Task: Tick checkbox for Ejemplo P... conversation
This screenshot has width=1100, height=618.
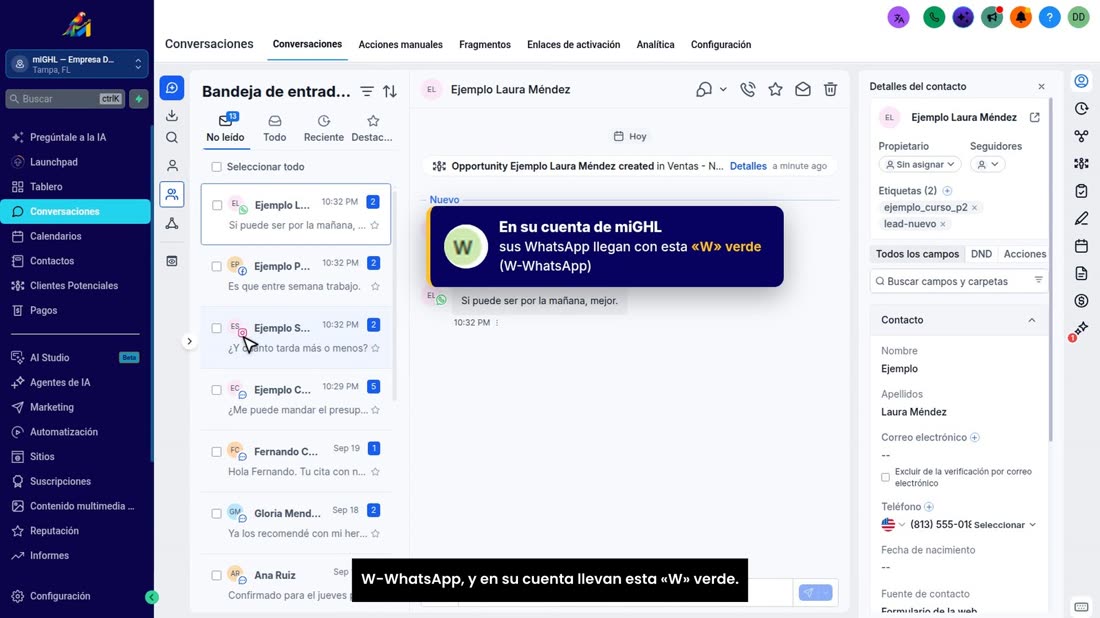Action: (216, 267)
